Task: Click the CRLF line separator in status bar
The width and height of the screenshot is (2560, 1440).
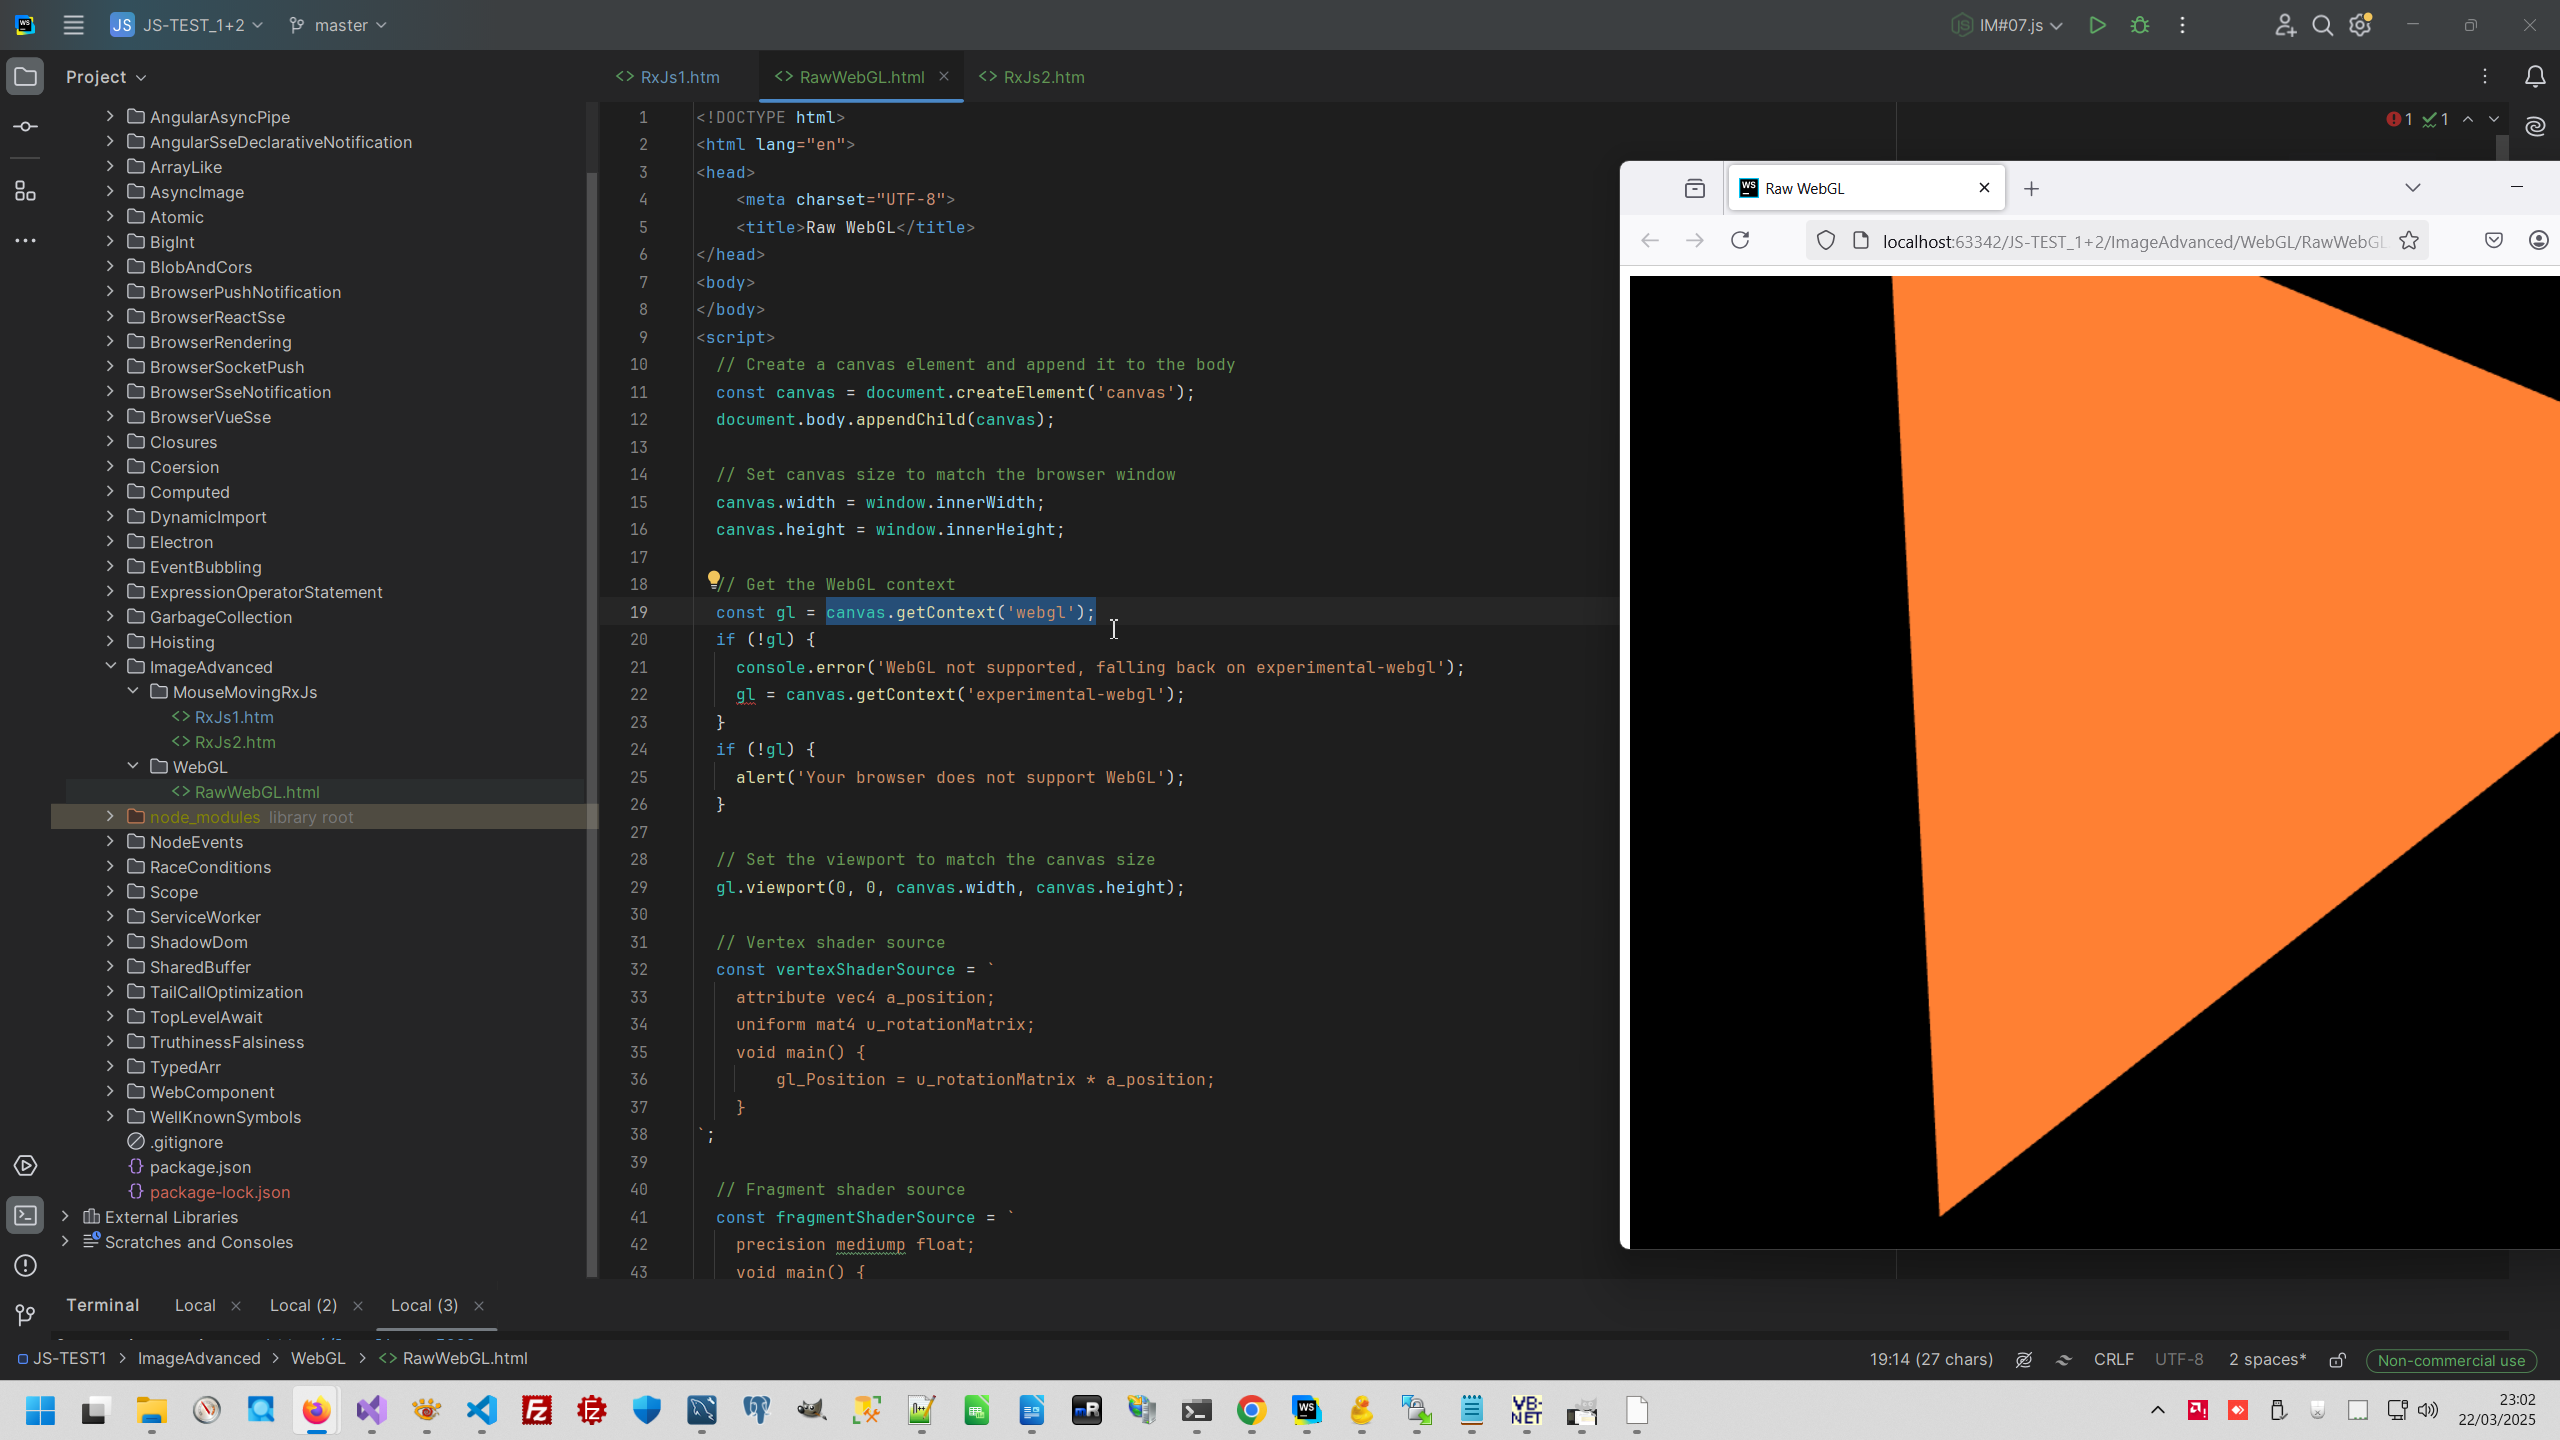Action: pyautogui.click(x=2113, y=1359)
